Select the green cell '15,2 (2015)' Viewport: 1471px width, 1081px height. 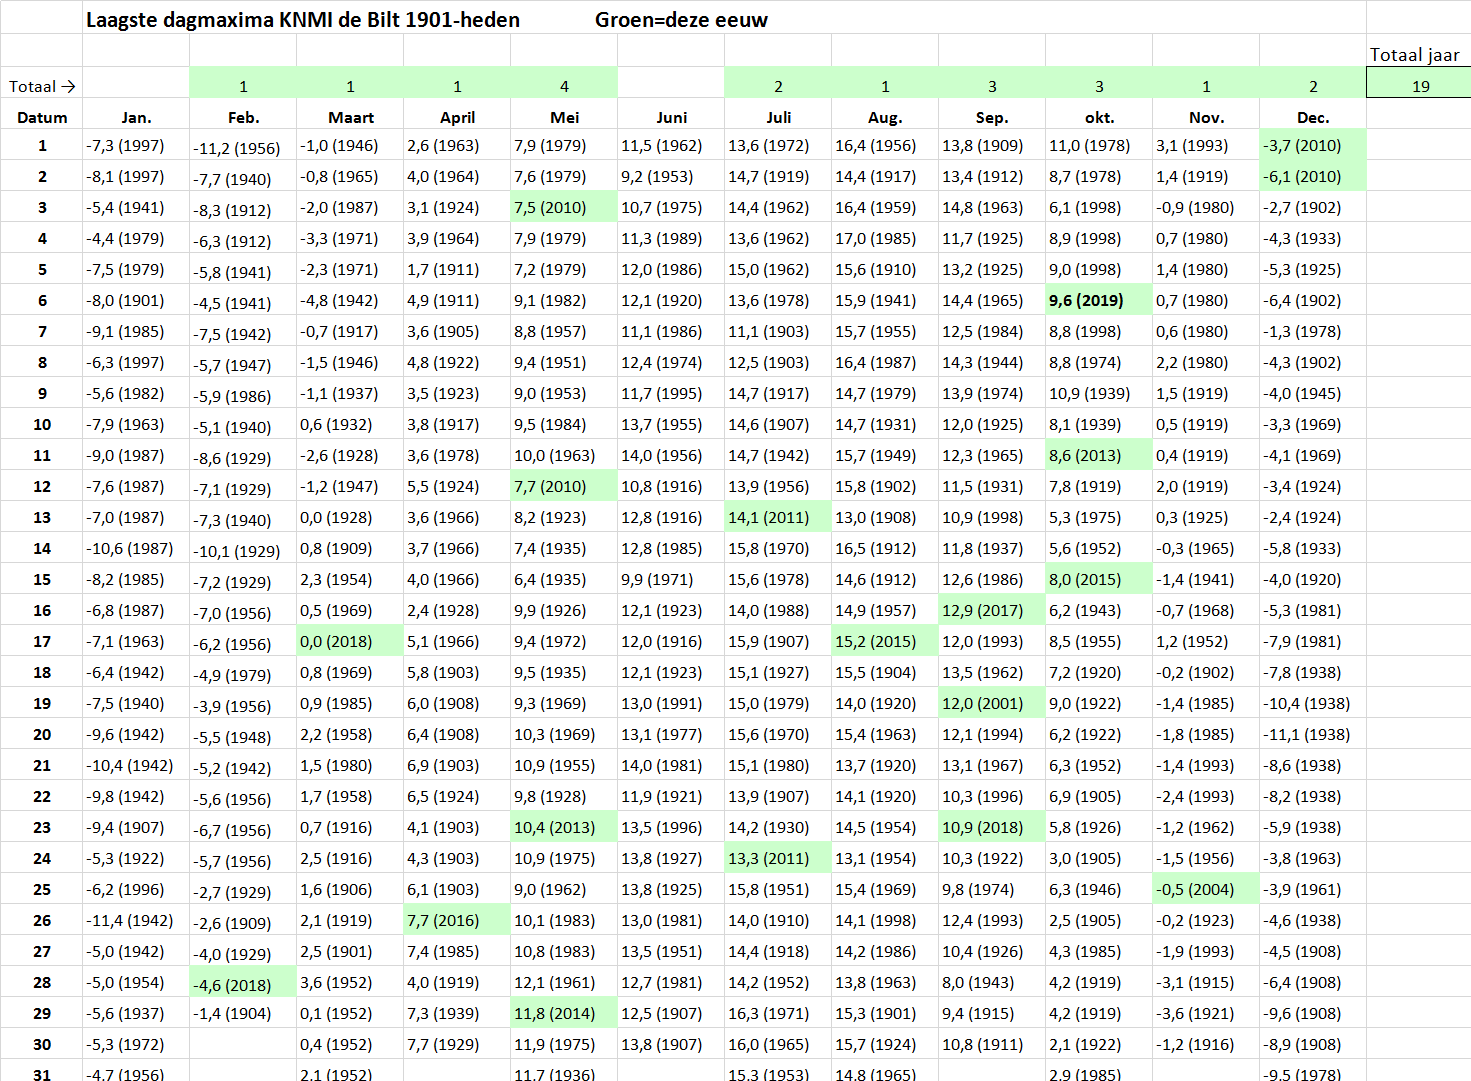[885, 641]
